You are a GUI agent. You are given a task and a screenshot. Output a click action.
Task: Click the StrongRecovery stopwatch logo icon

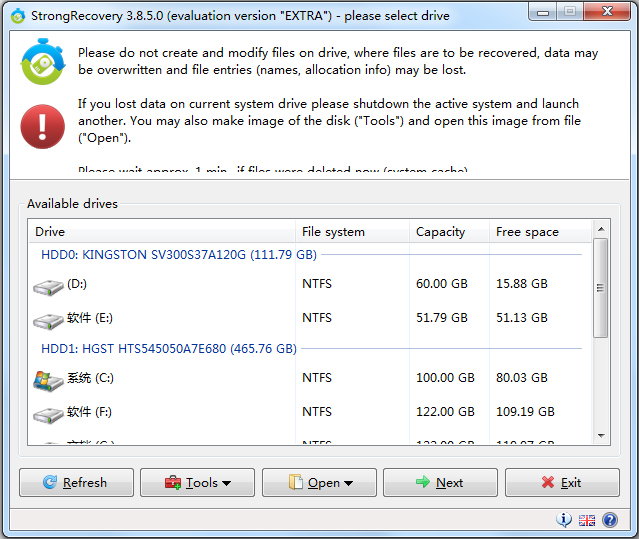point(43,62)
